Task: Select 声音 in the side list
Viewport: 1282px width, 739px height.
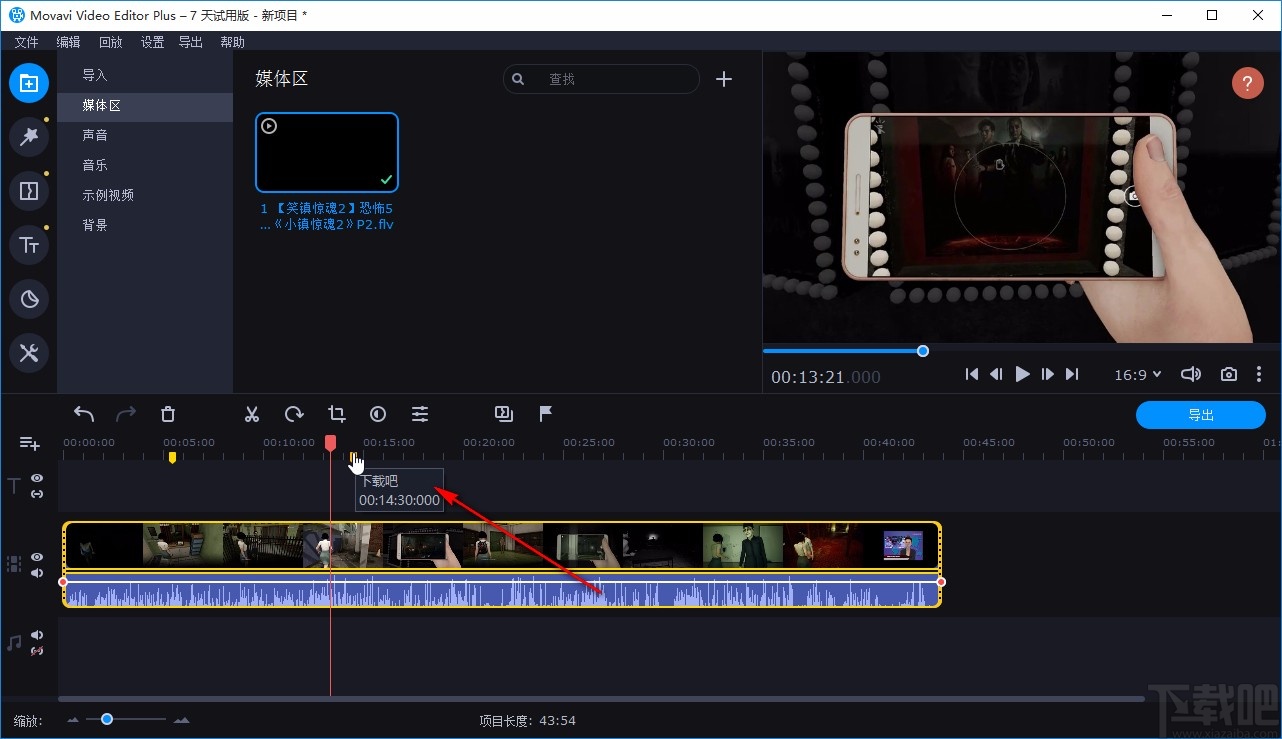Action: coord(145,135)
